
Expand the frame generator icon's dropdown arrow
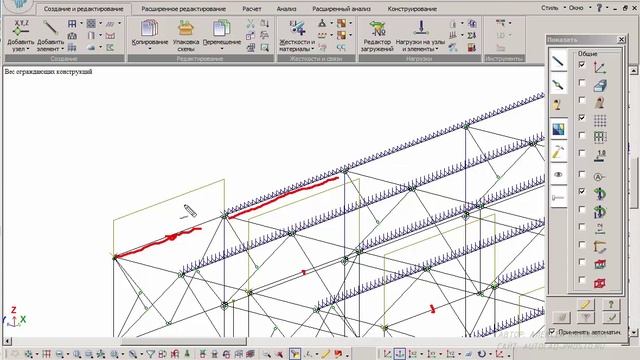click(x=81, y=24)
